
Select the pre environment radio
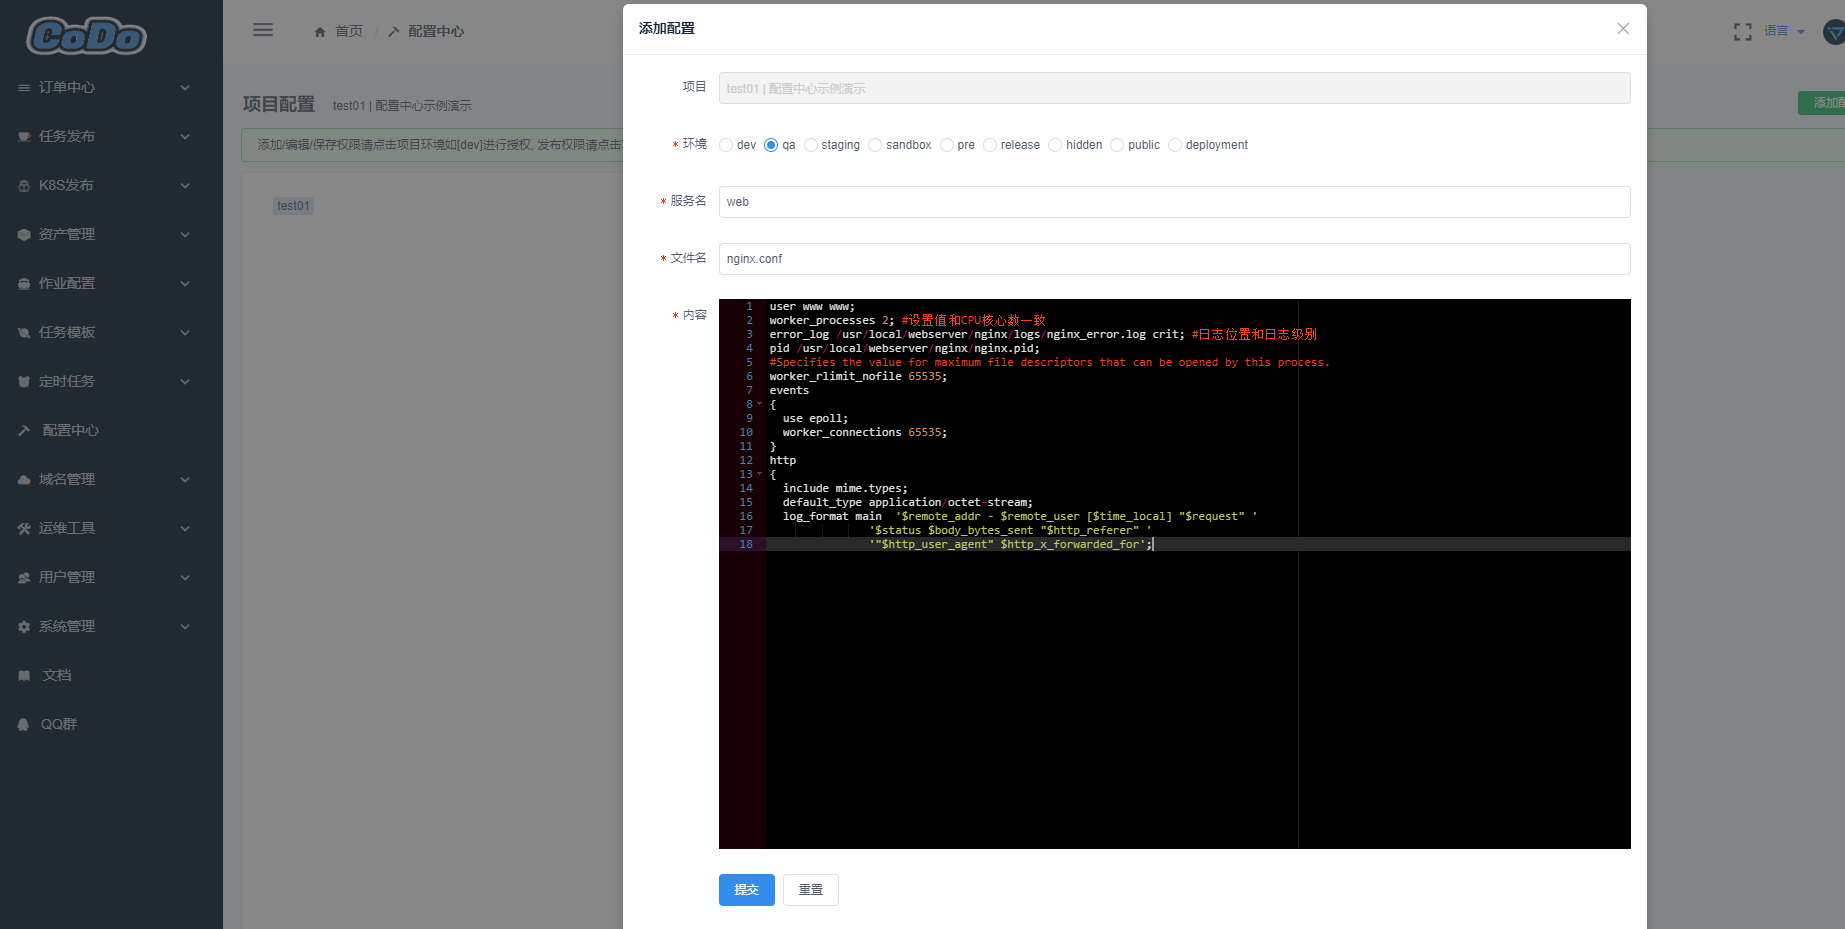pos(947,145)
